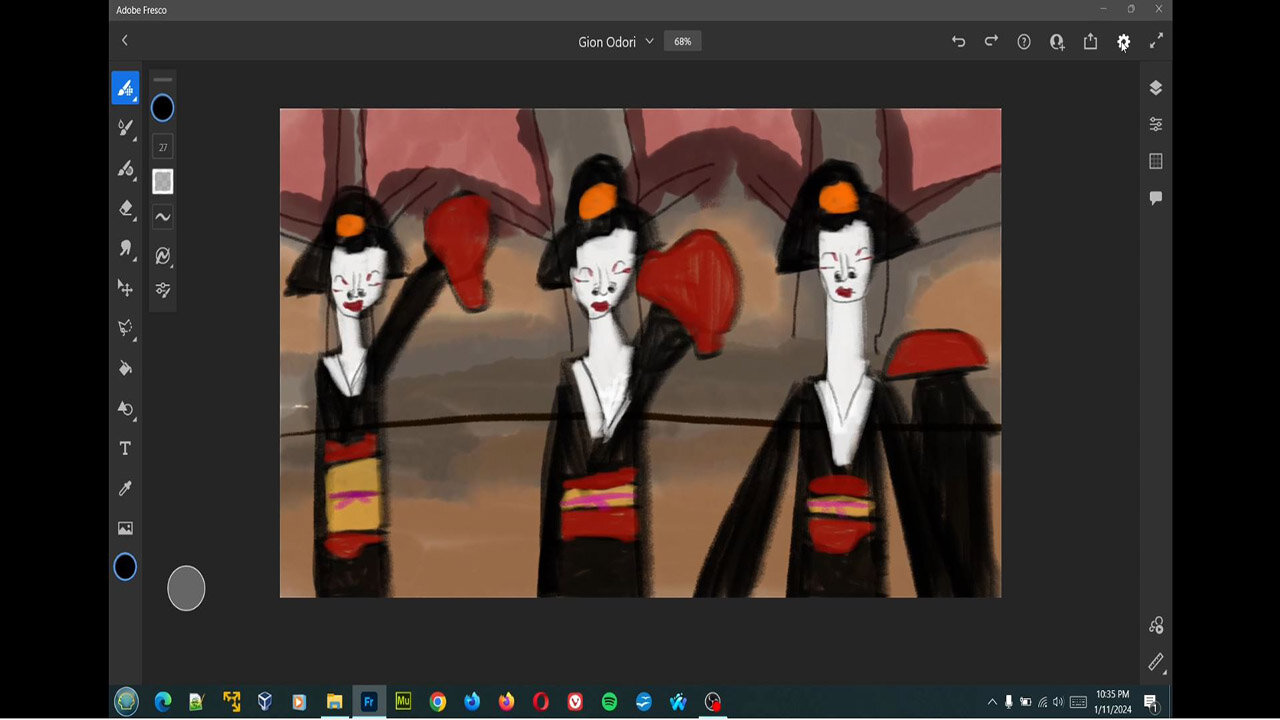Image resolution: width=1280 pixels, height=720 pixels.
Task: Open the layer actions icon bottom right
Action: coord(1156,625)
